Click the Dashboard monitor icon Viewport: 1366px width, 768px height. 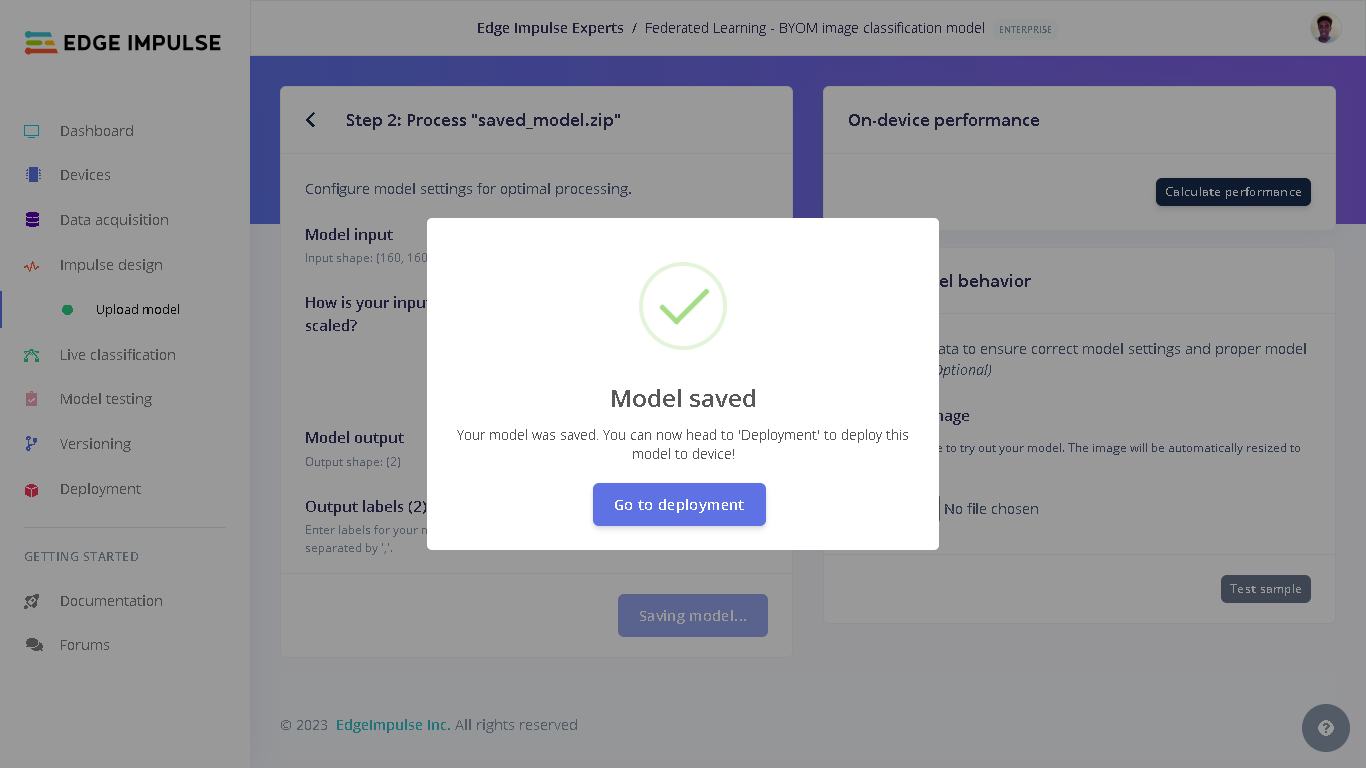coord(32,131)
